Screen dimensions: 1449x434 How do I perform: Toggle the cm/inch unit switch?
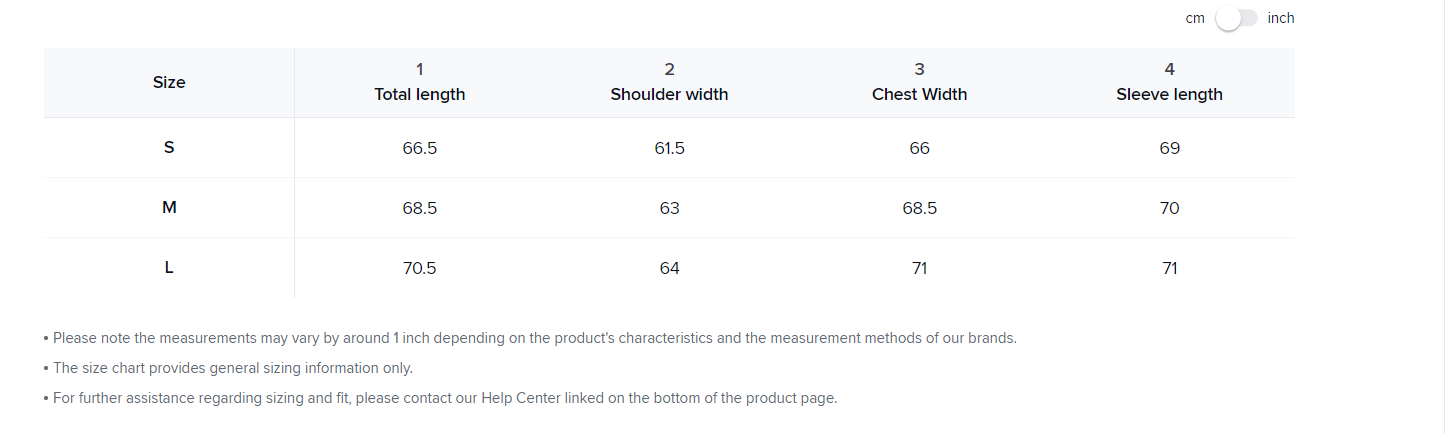pyautogui.click(x=1236, y=19)
